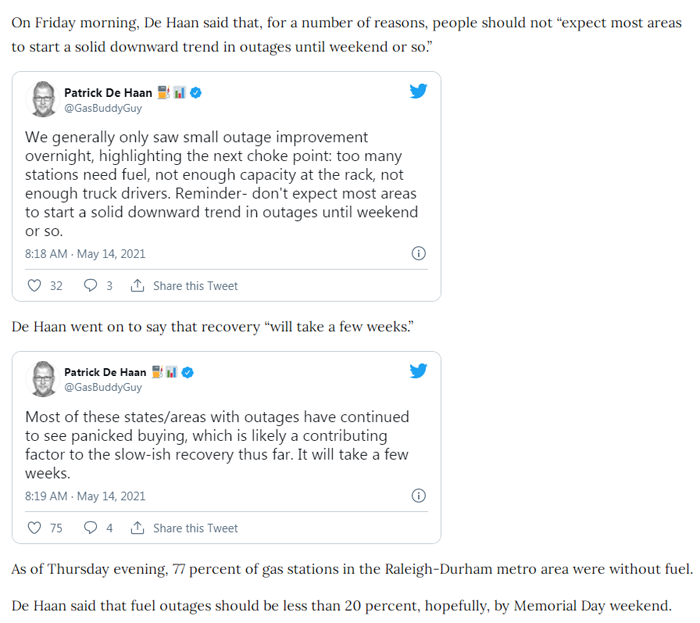Click Patrick De Haan name in first tweet
The image size is (700, 623).
click(108, 92)
